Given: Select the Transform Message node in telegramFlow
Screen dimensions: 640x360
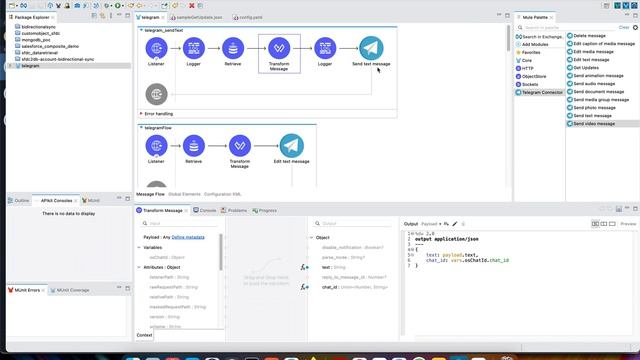Looking at the screenshot, I should pos(240,146).
